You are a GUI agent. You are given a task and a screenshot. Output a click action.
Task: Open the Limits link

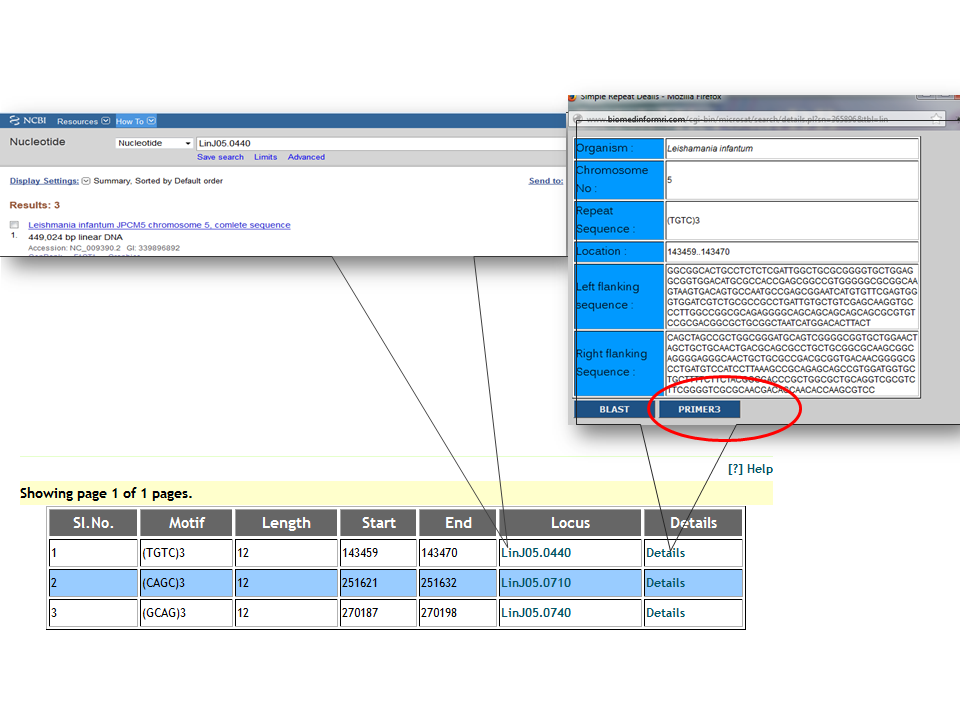[265, 157]
